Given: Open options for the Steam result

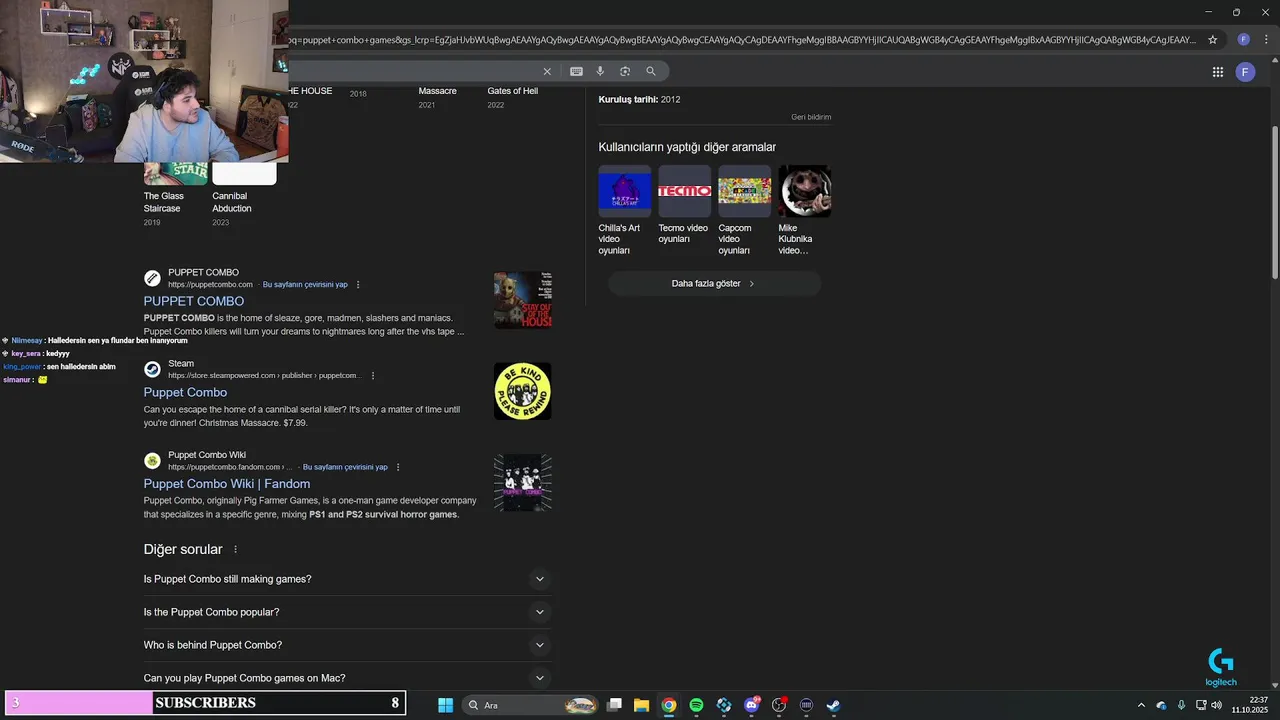Looking at the screenshot, I should (373, 376).
